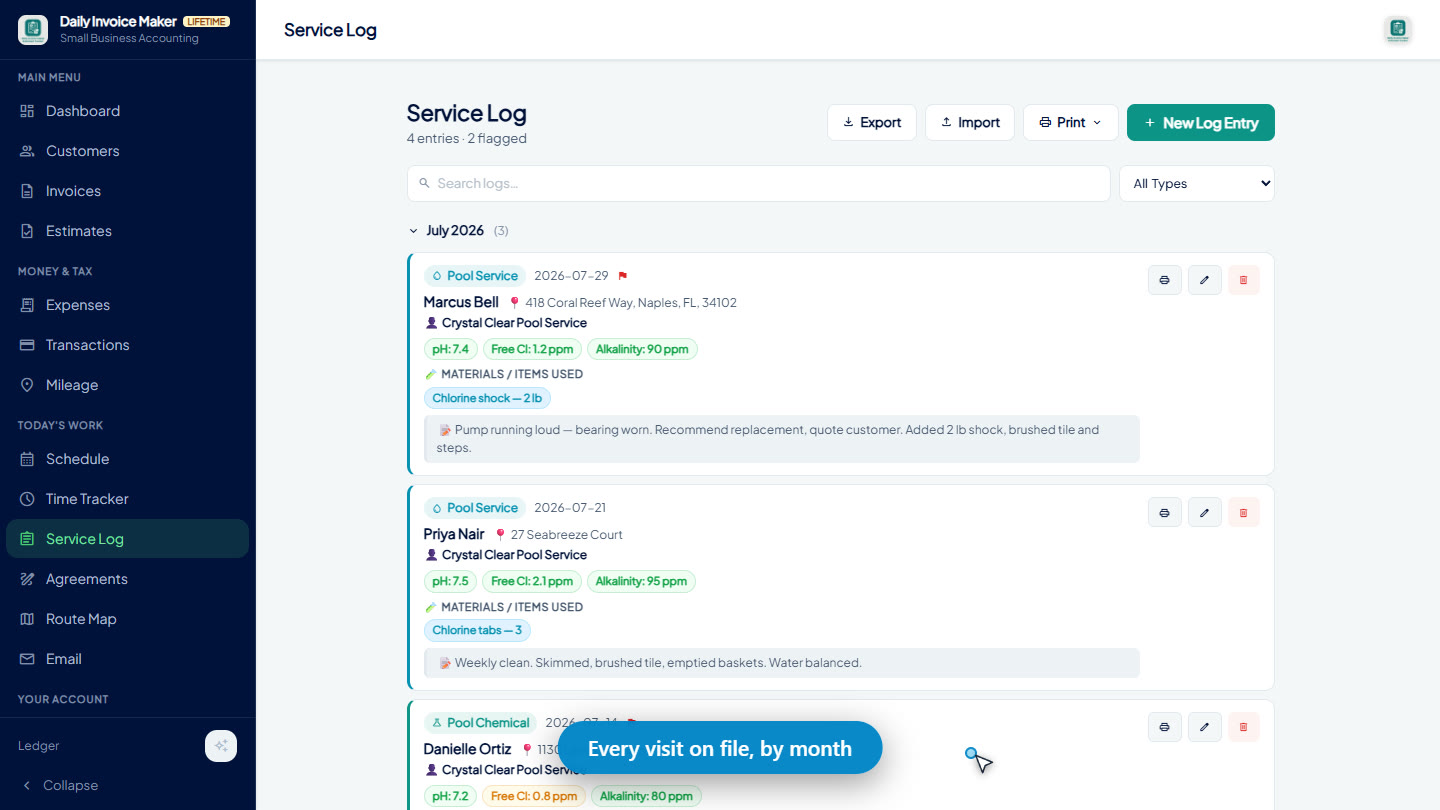Edit Danielle Ortiz's log entry
This screenshot has width=1440, height=810.
click(1205, 727)
